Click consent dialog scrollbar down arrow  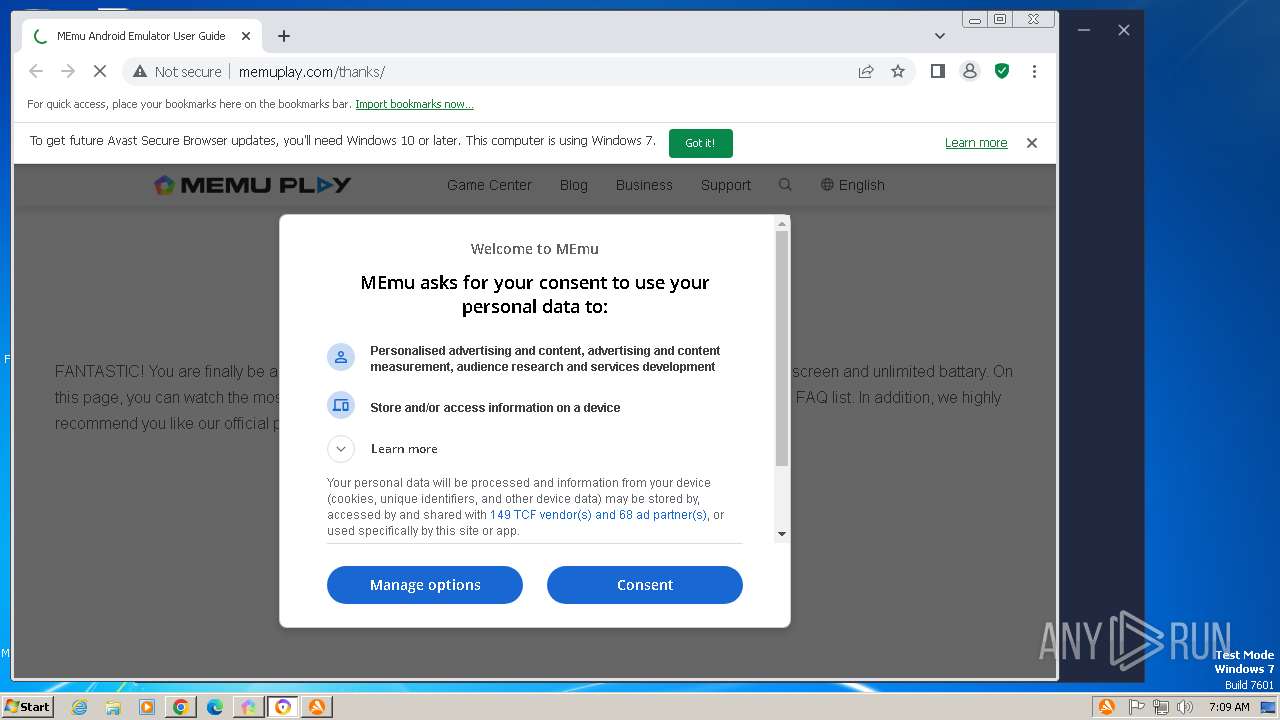point(782,534)
